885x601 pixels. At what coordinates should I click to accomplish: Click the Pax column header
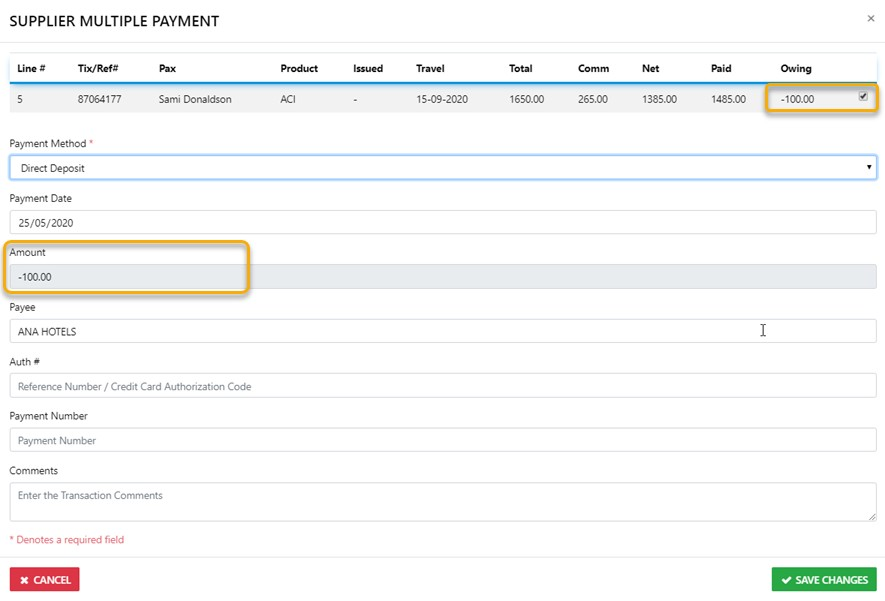point(167,69)
